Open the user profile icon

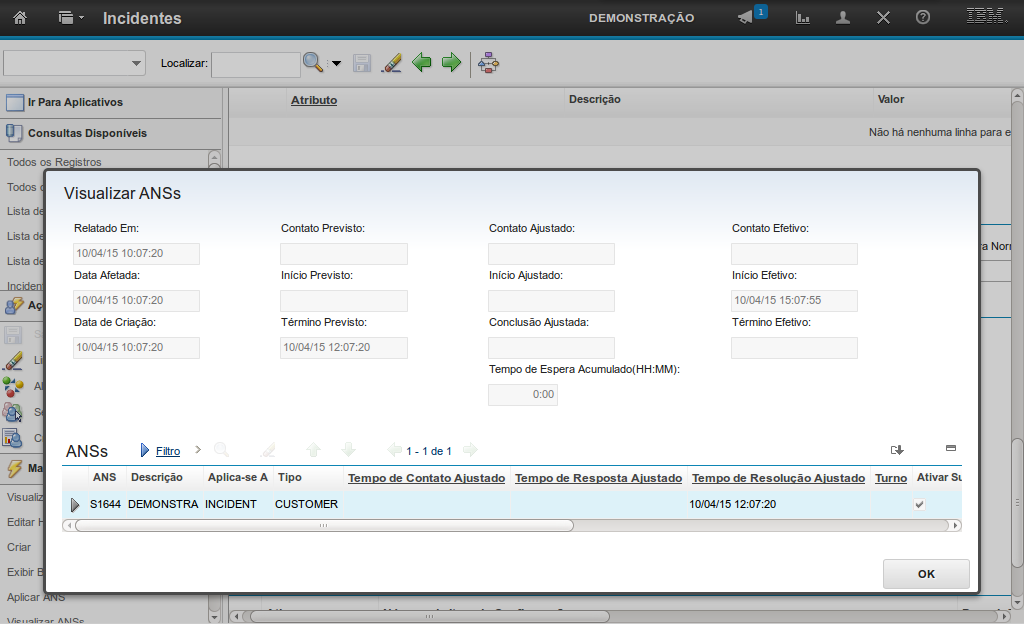click(843, 18)
